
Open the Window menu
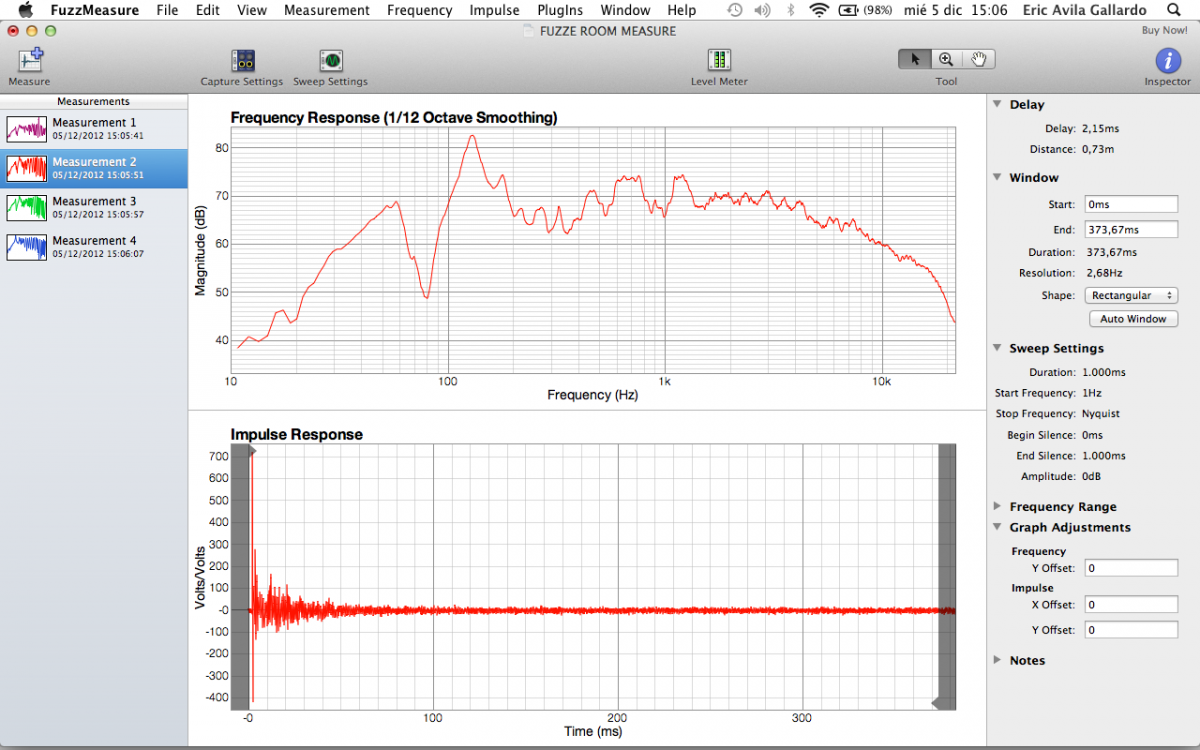tap(625, 10)
